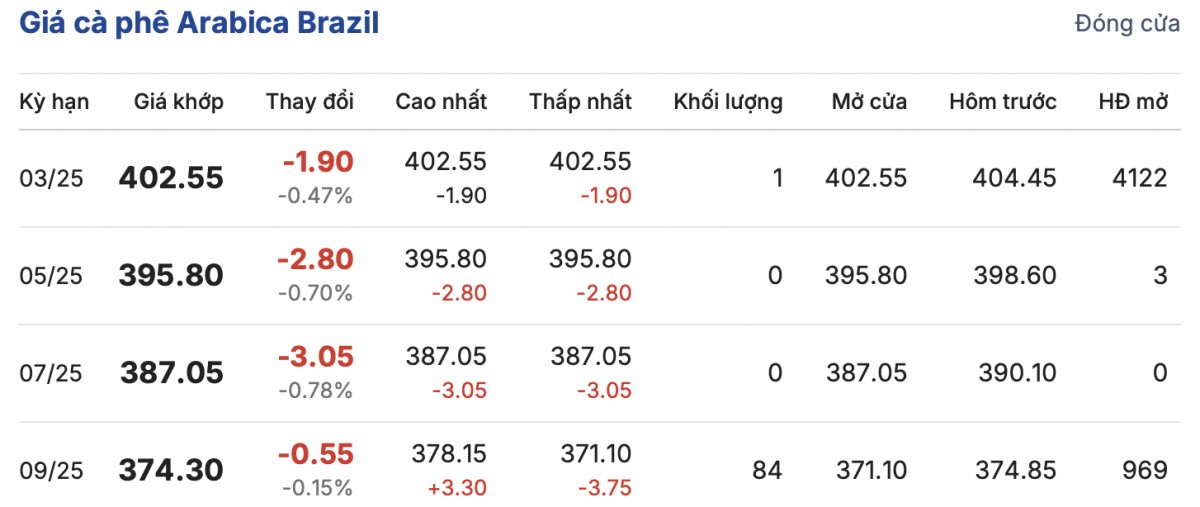
Task: Select the 'Giá khớp' column header
Action: click(x=180, y=101)
